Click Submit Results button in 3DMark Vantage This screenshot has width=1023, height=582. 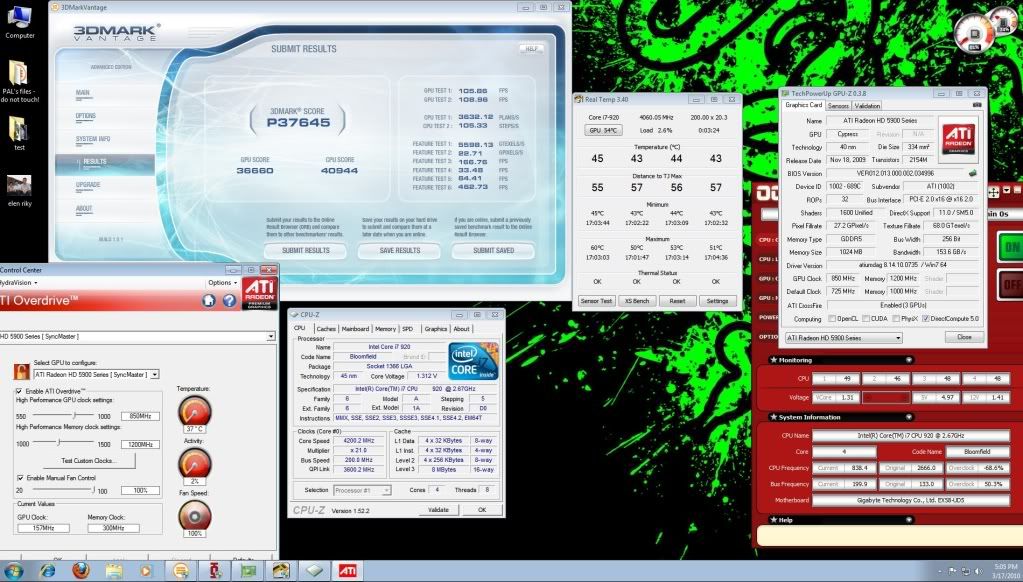click(305, 251)
